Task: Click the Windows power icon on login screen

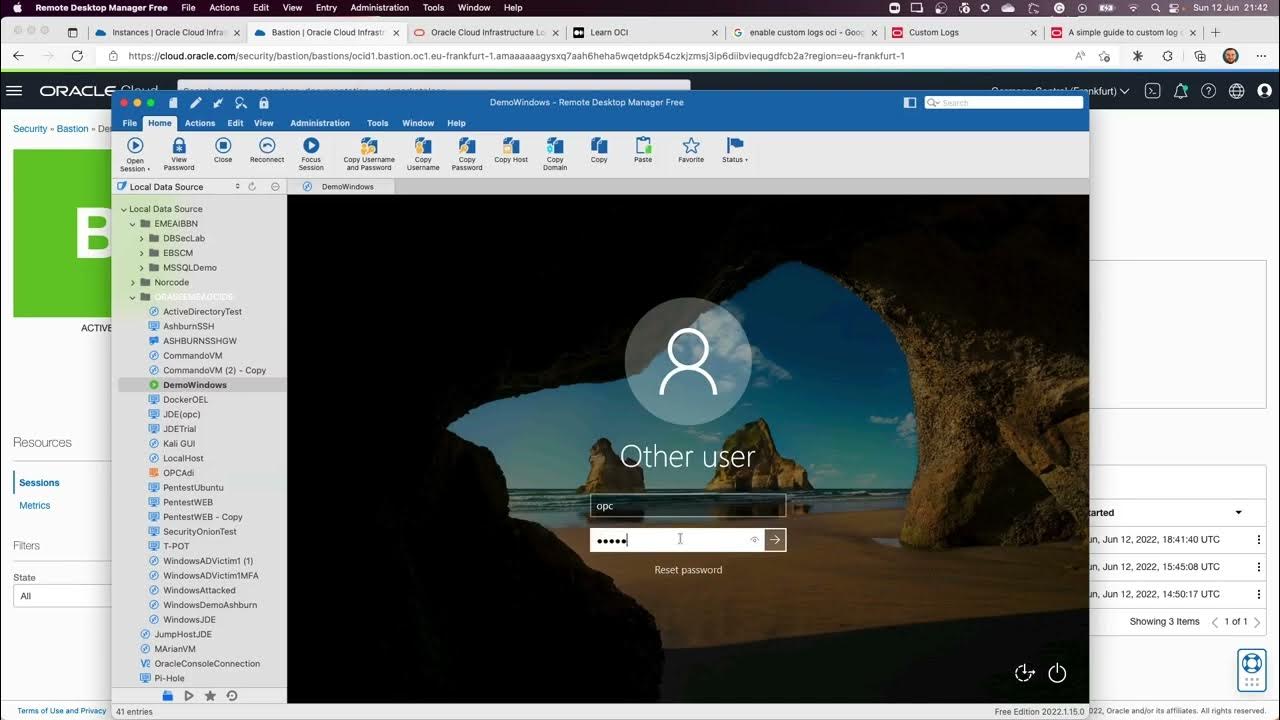Action: click(x=1057, y=673)
